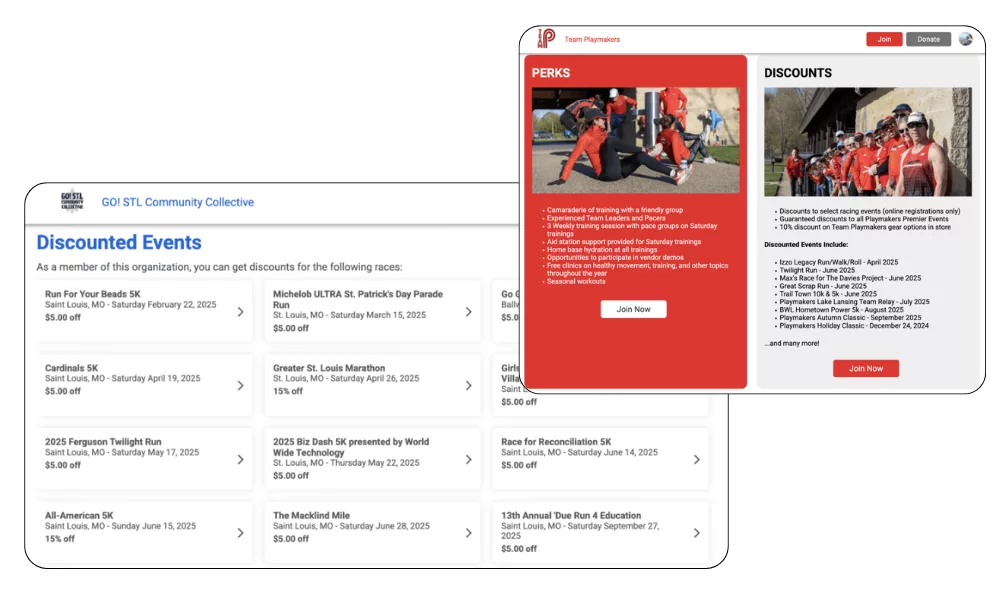The width and height of the screenshot is (1000, 600).
Task: Open the Discounts team photo
Action: point(867,142)
